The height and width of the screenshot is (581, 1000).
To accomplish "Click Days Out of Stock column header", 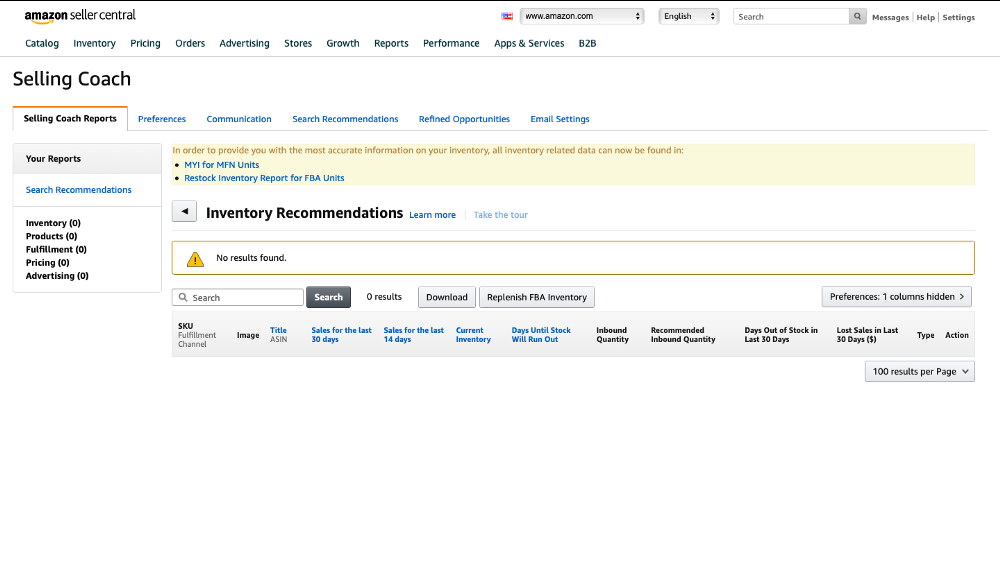I will [781, 335].
